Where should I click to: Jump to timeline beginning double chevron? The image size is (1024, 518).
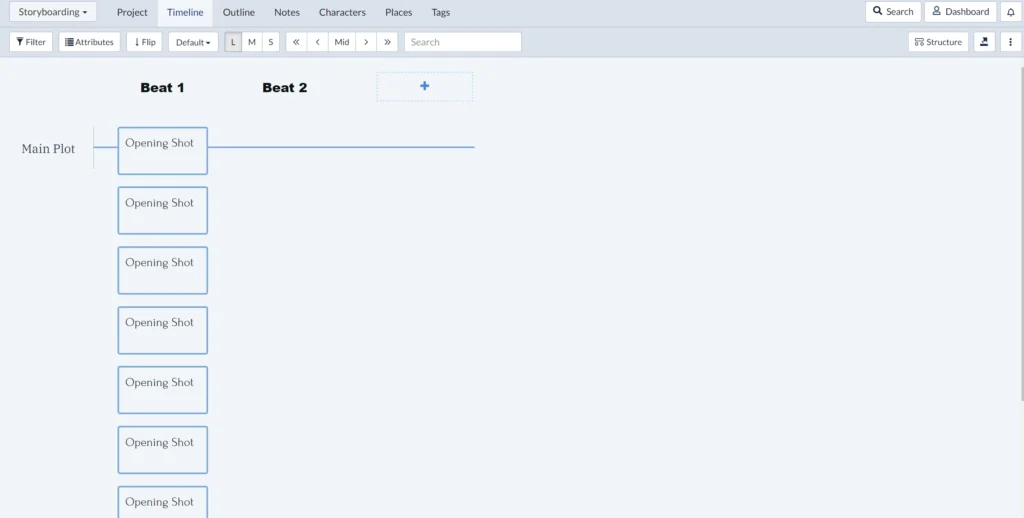click(296, 42)
